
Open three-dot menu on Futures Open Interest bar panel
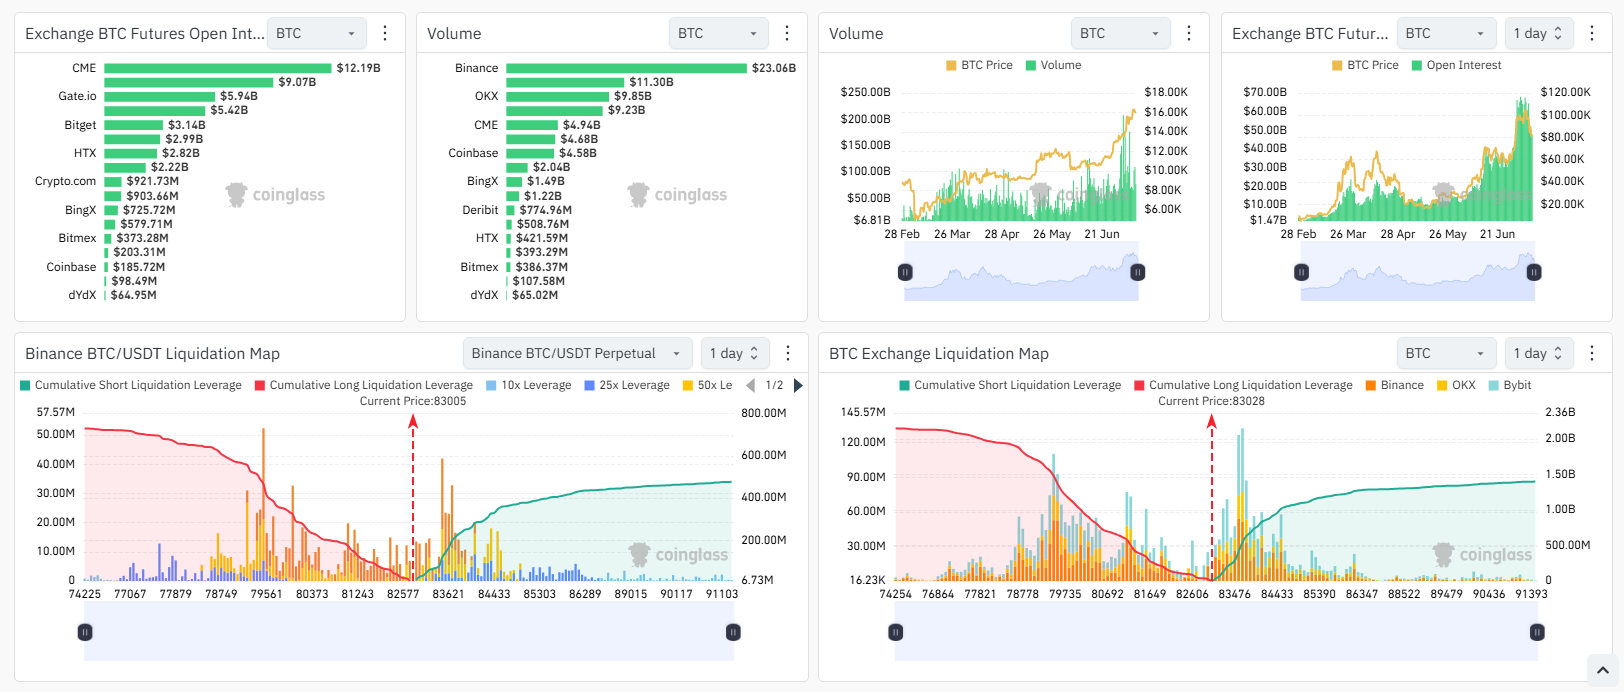coord(385,34)
